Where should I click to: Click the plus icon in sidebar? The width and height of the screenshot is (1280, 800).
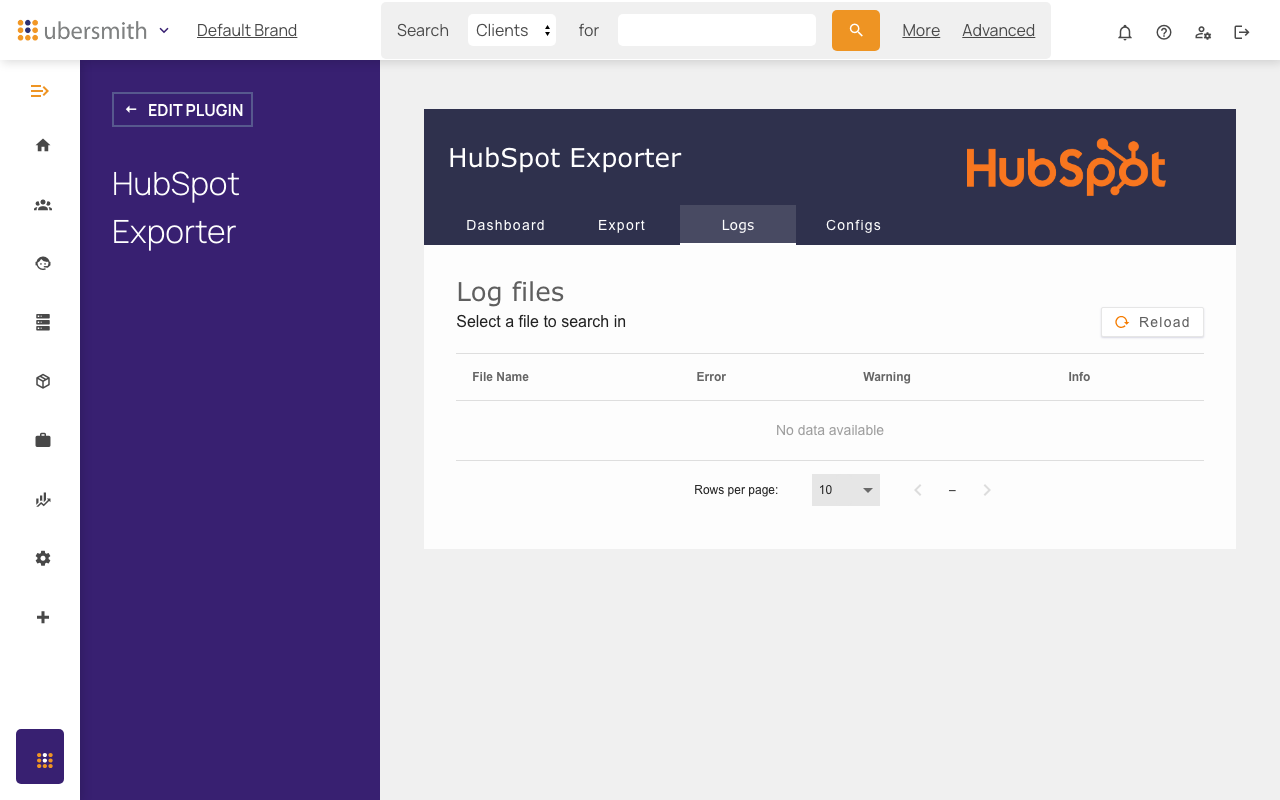[x=43, y=617]
